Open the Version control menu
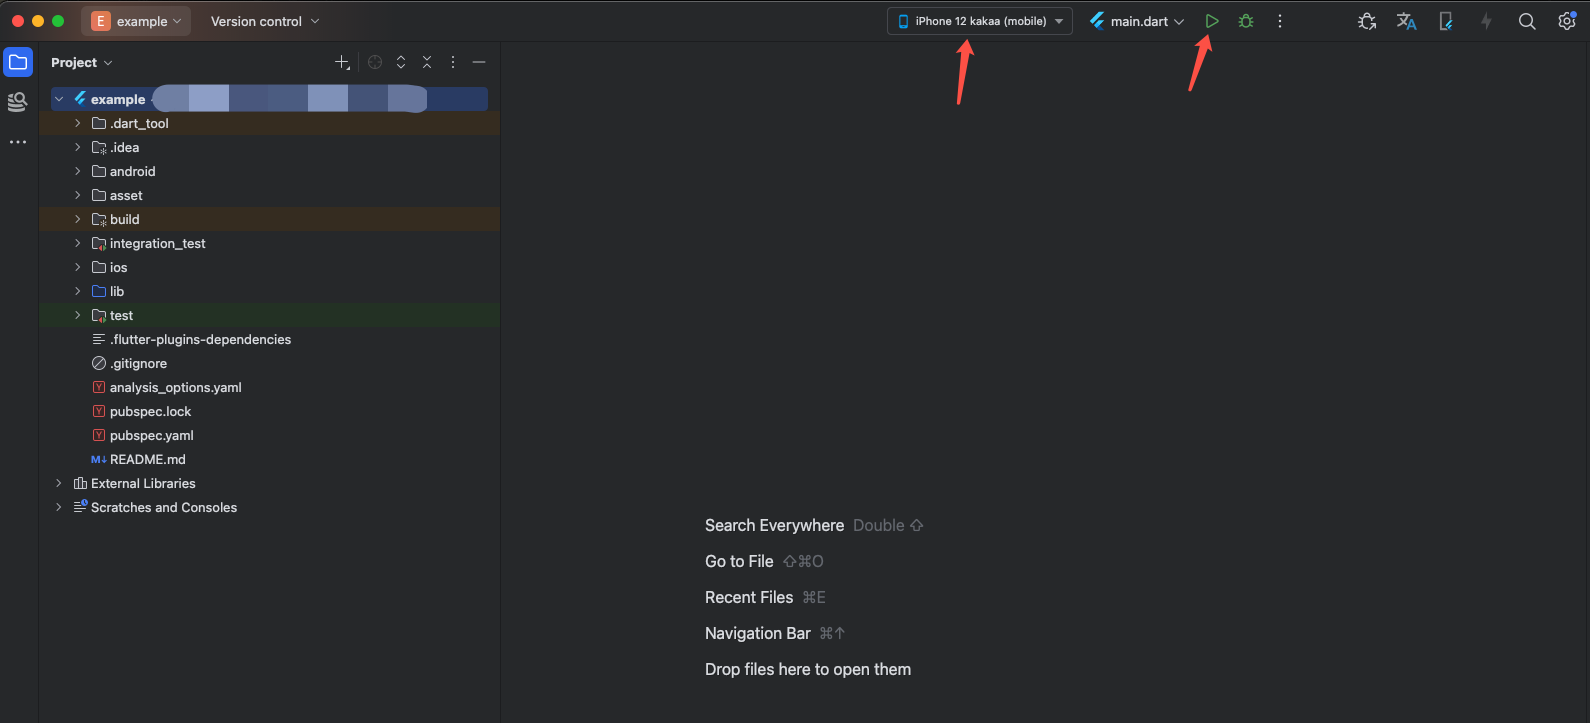1590x723 pixels. [265, 21]
